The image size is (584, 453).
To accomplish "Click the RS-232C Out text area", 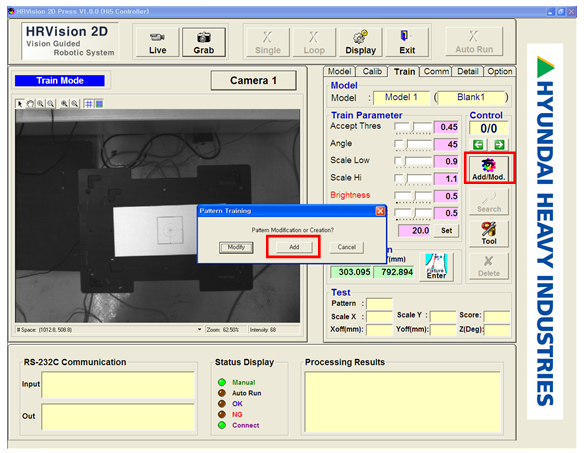I will (118, 417).
